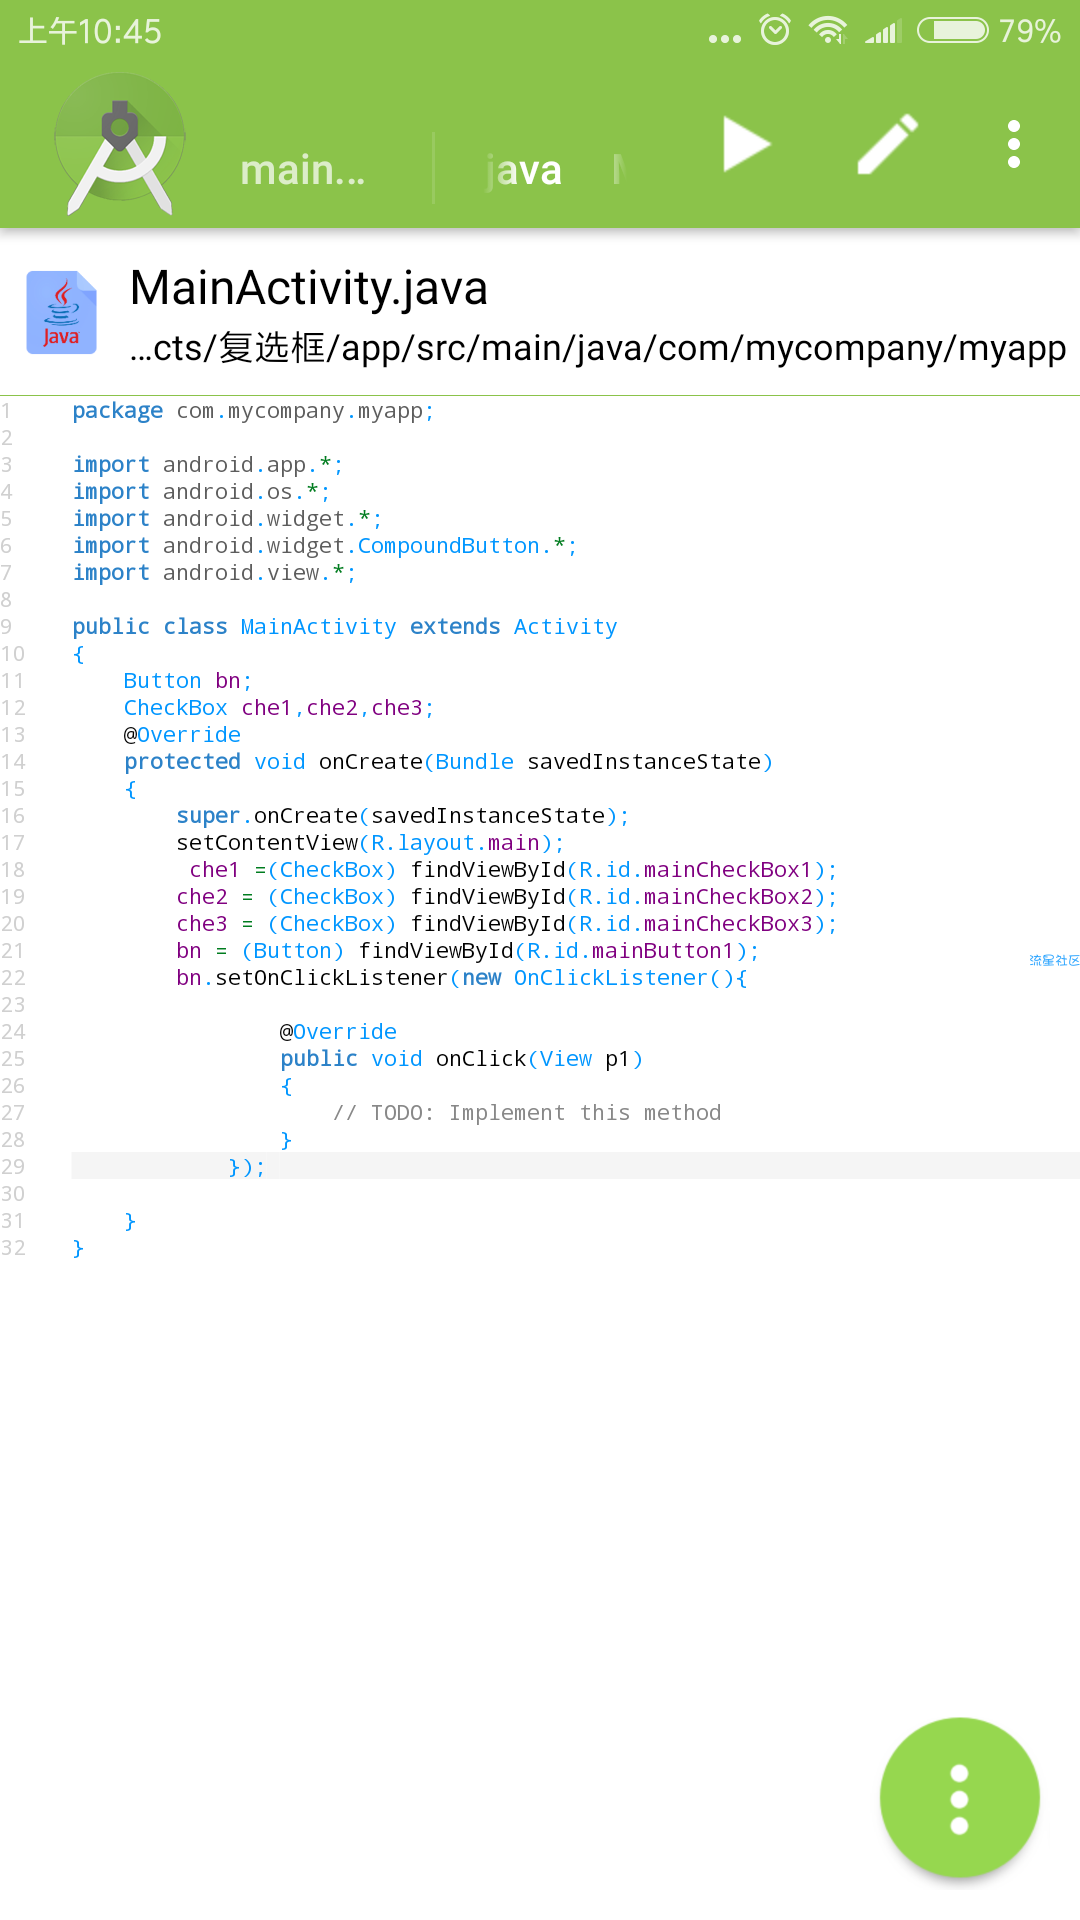The height and width of the screenshot is (1920, 1080).
Task: Open the toolbar overflow three-dot menu
Action: point(1013,145)
